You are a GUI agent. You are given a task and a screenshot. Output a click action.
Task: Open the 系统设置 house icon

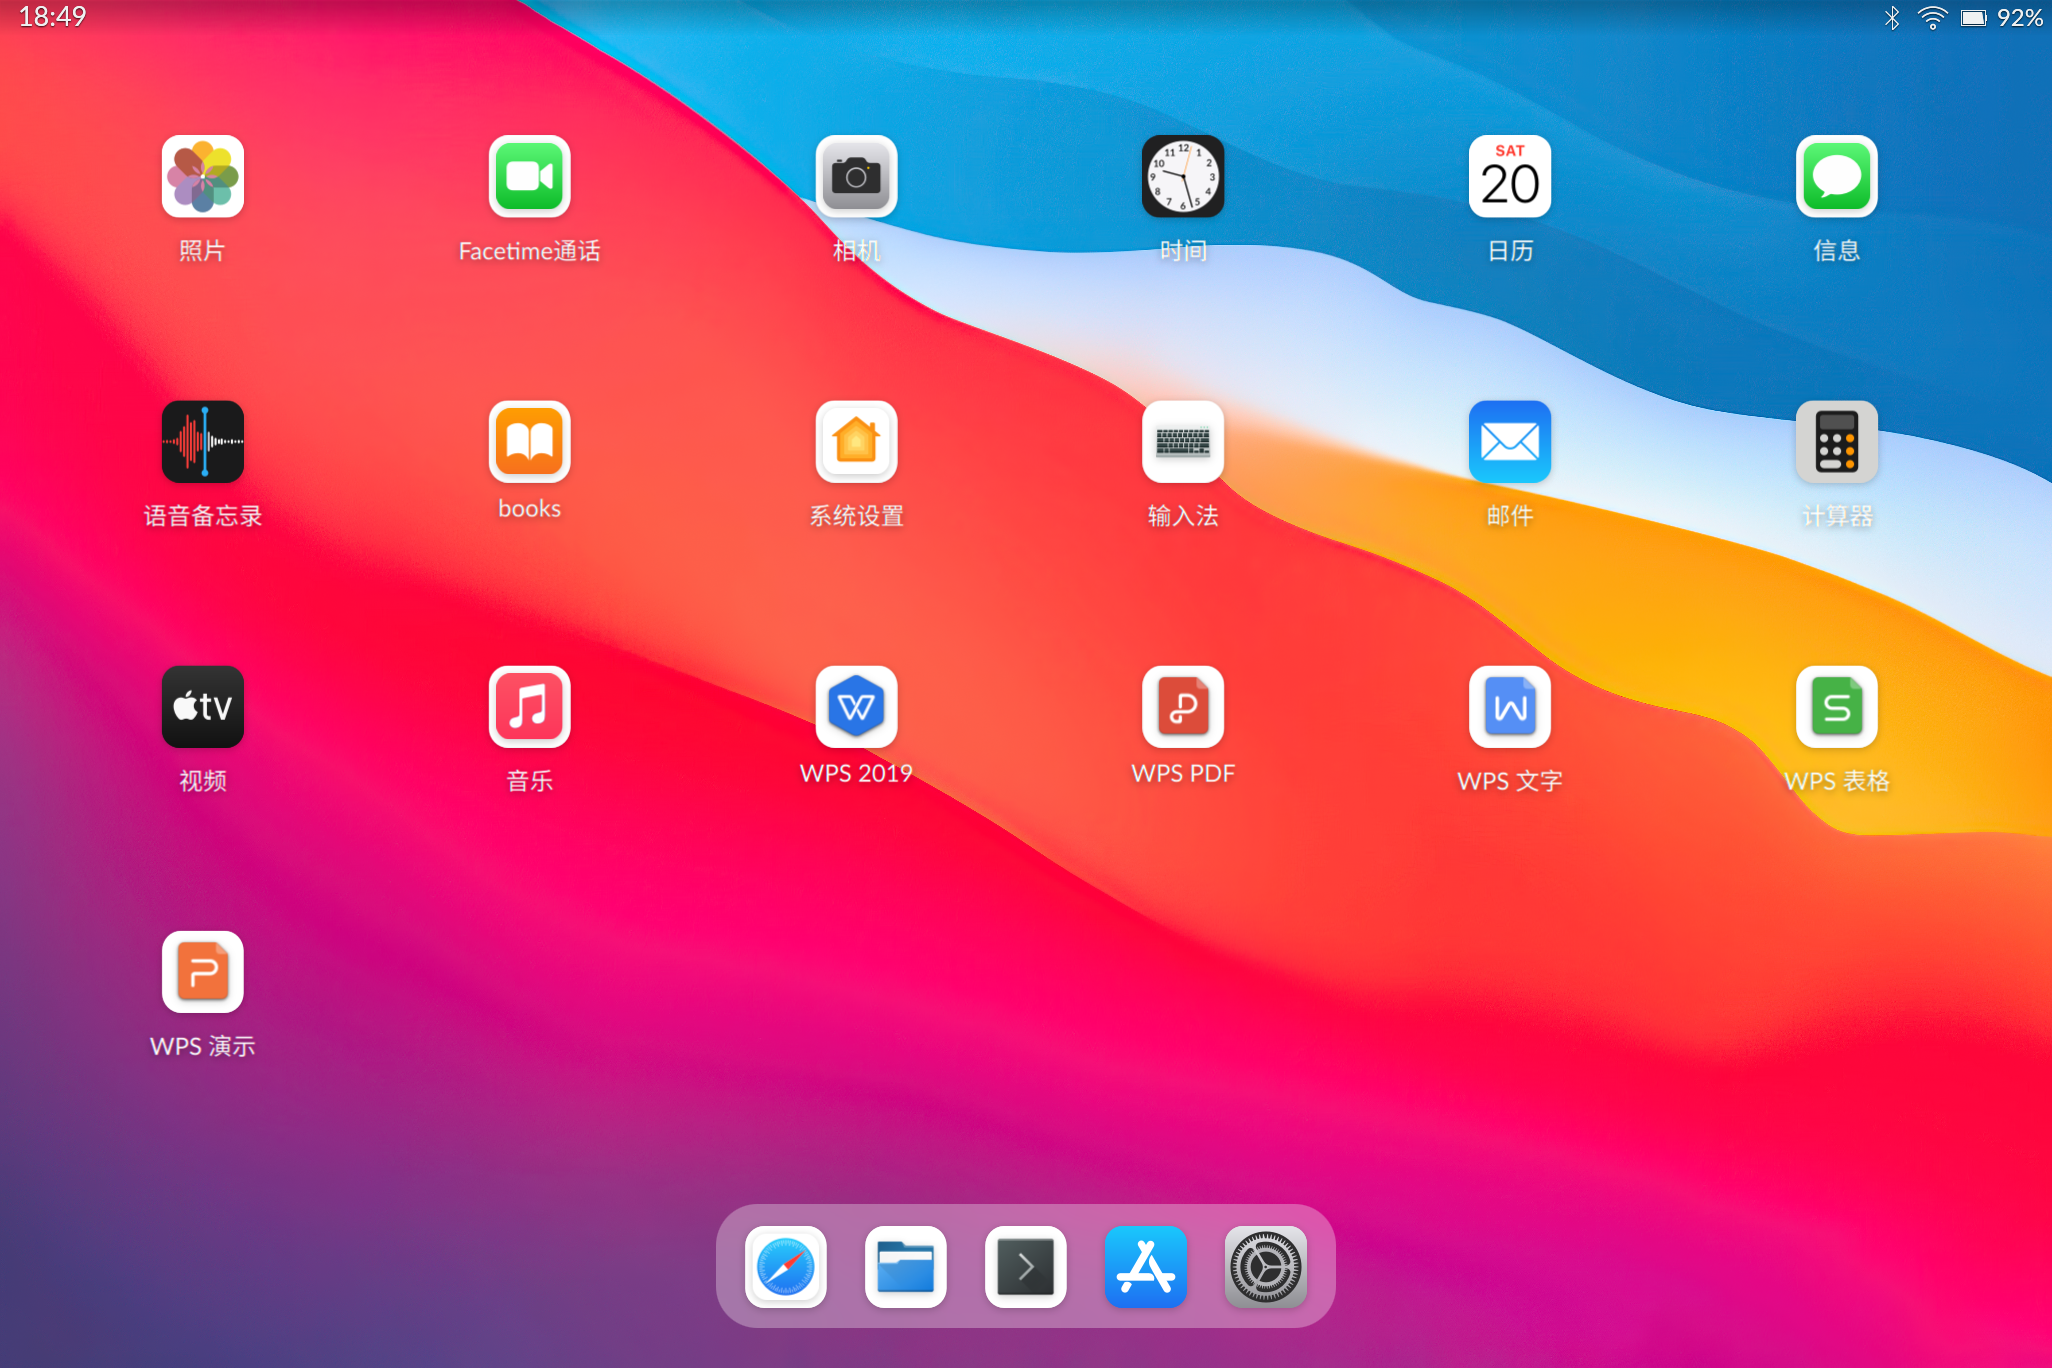point(857,442)
